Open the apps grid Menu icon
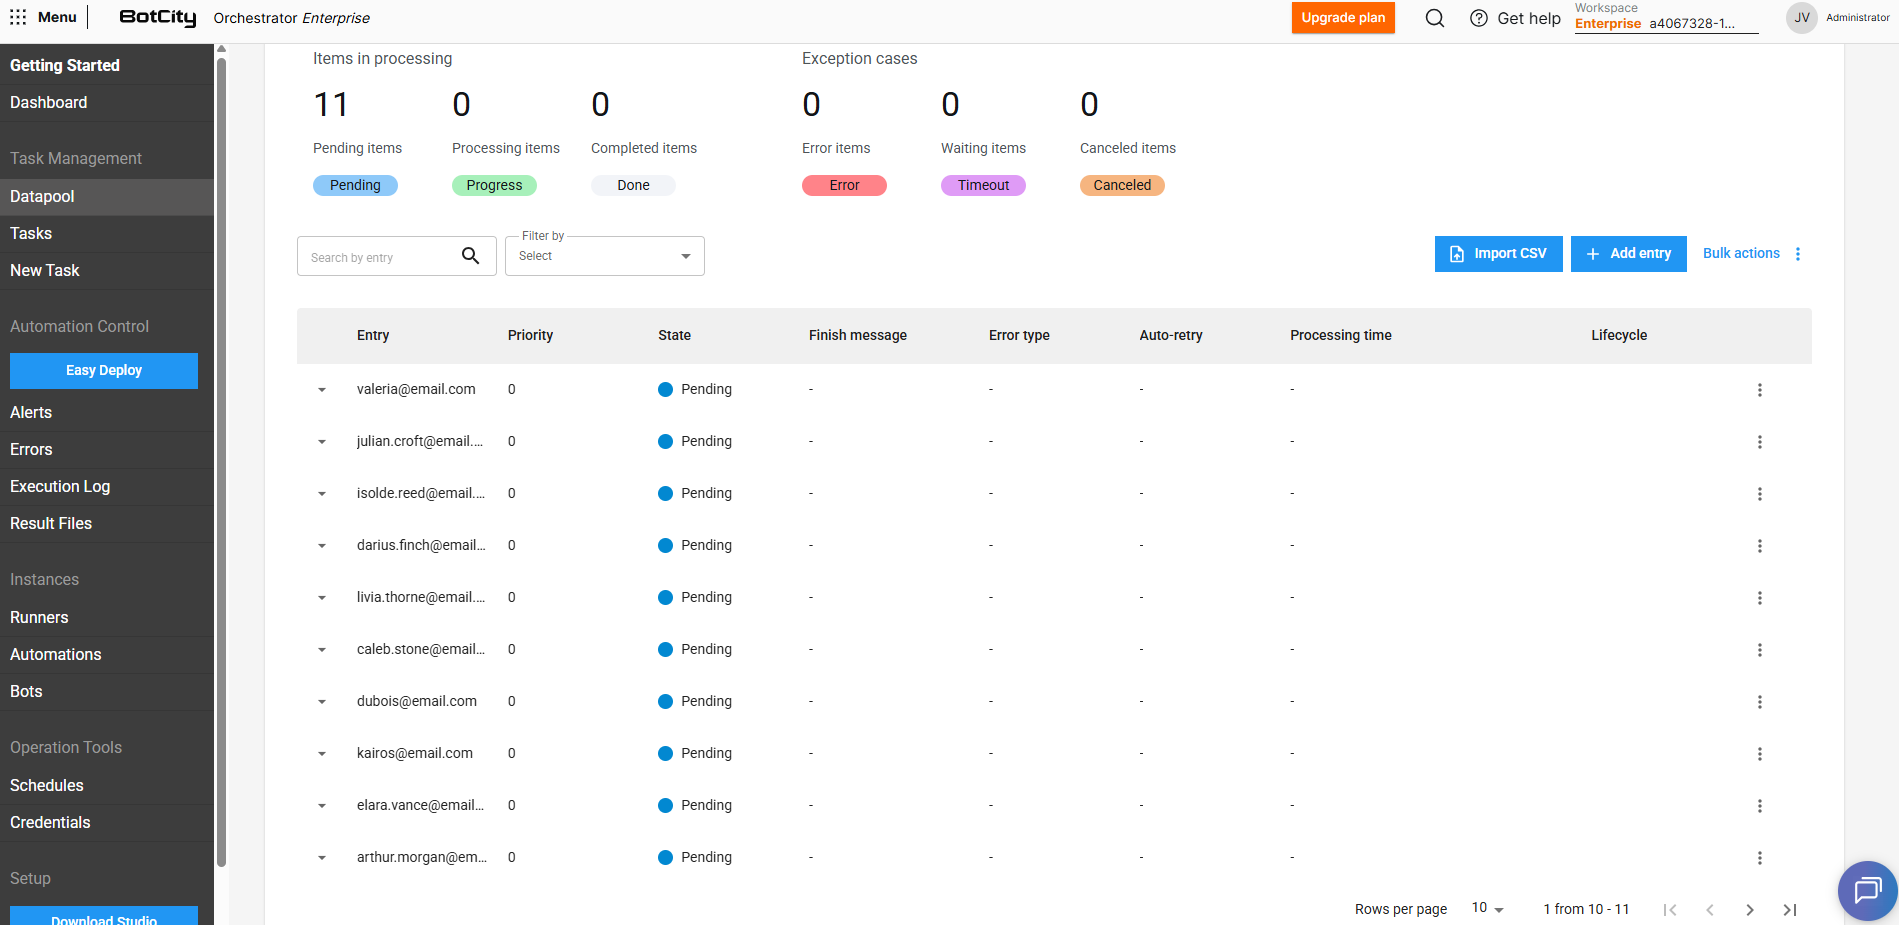1899x925 pixels. coord(18,17)
